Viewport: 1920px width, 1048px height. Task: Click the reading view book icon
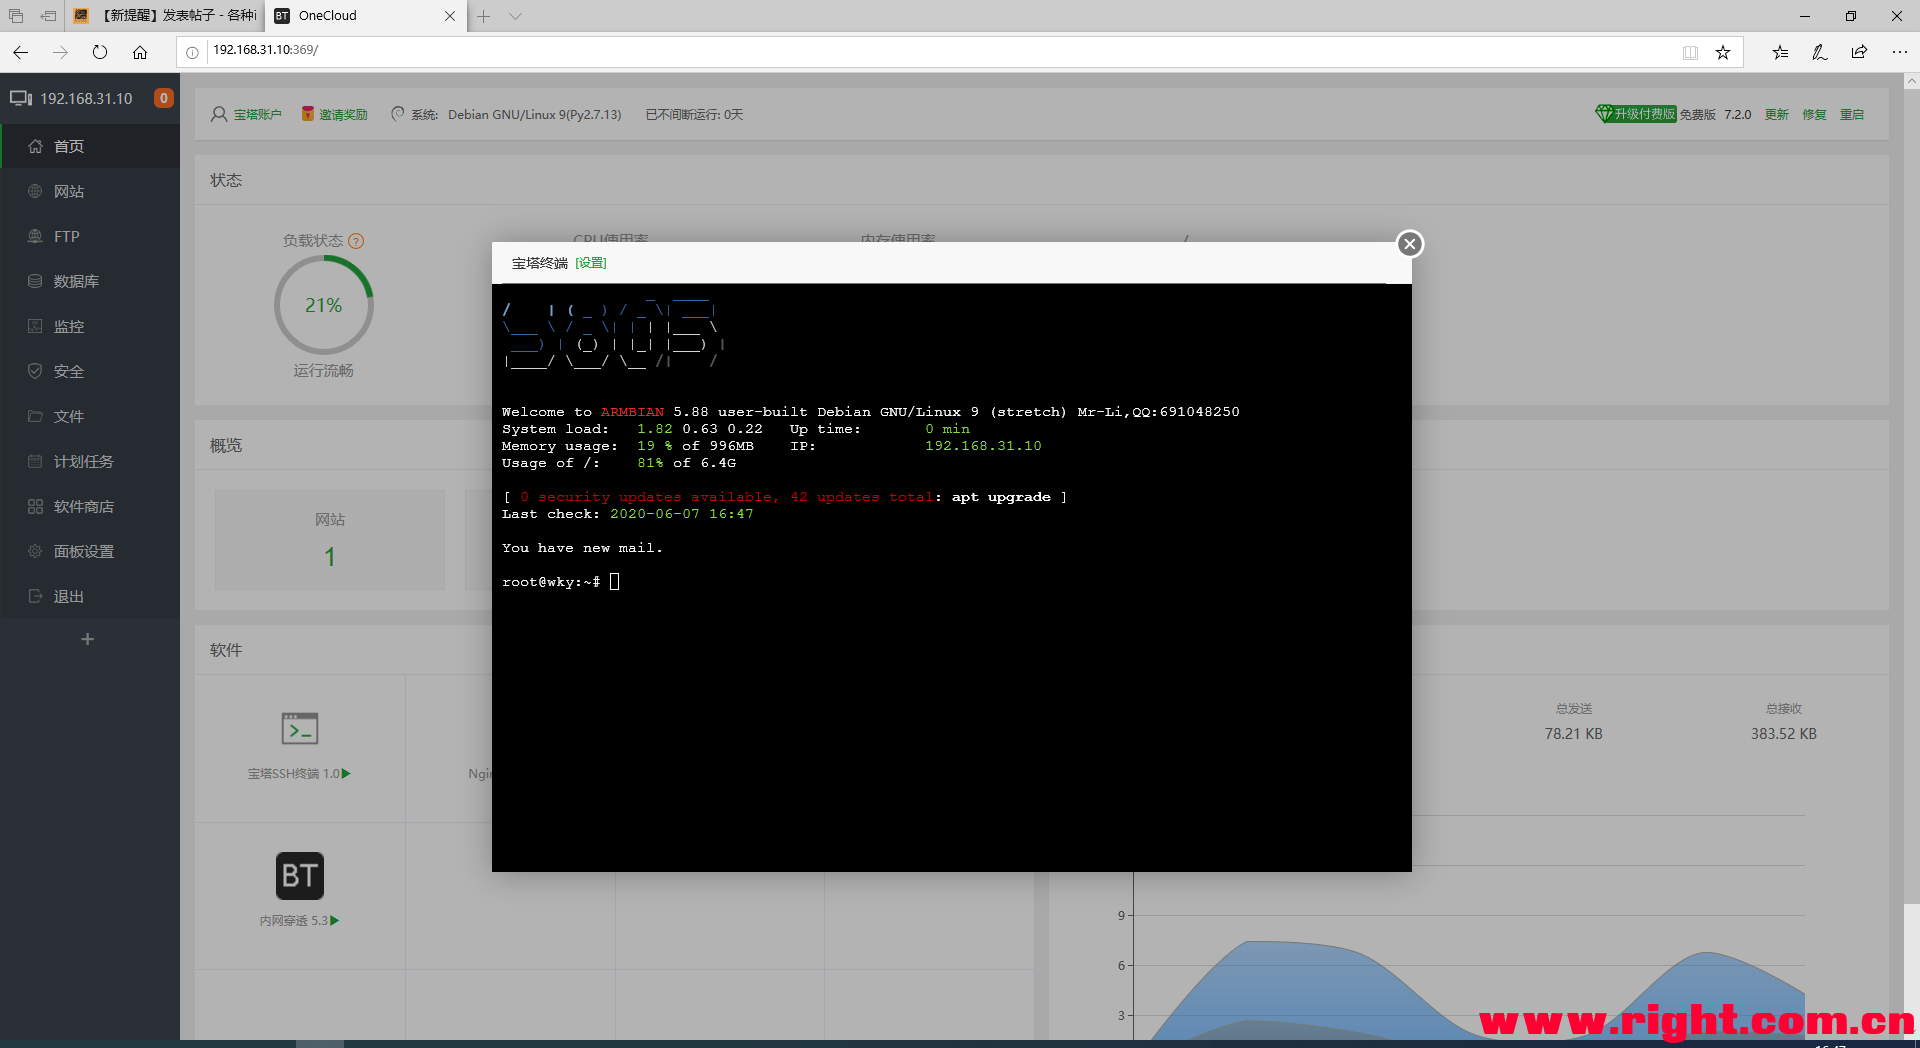(1690, 52)
